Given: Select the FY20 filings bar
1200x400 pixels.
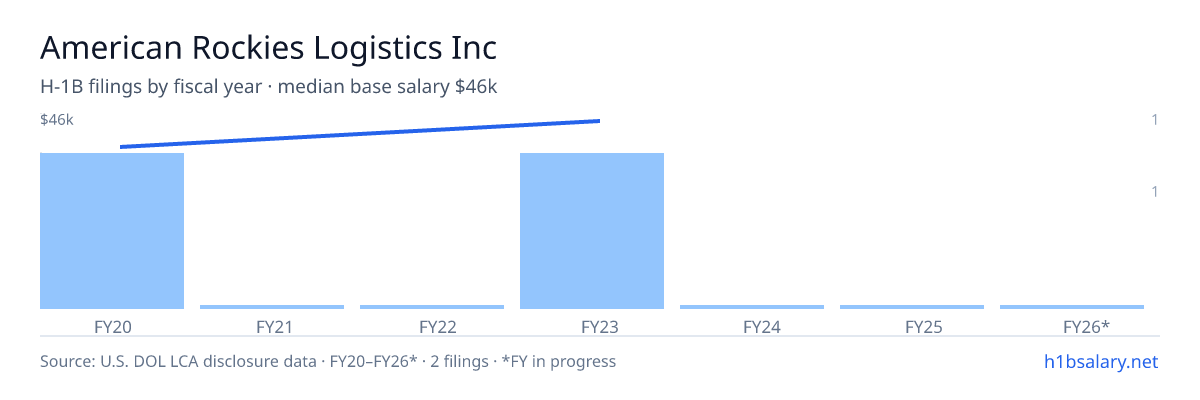Looking at the screenshot, I should 112,231.
